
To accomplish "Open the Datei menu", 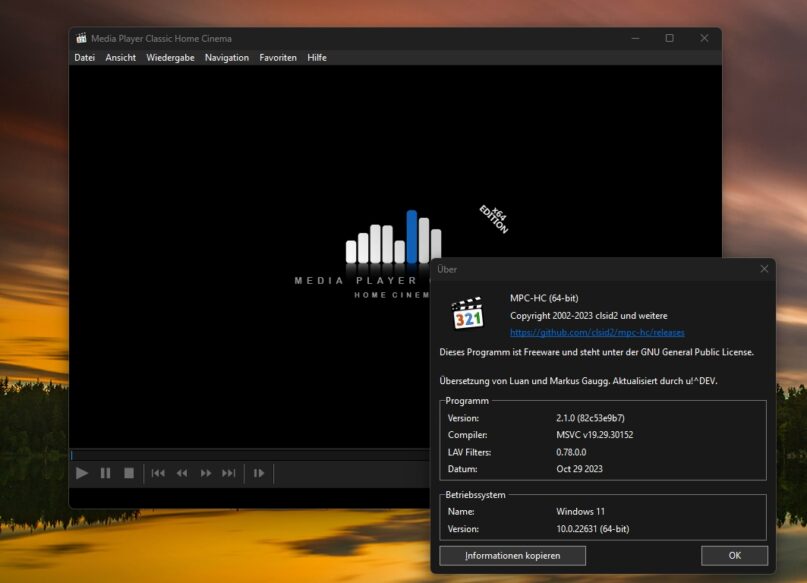I will click(x=84, y=57).
